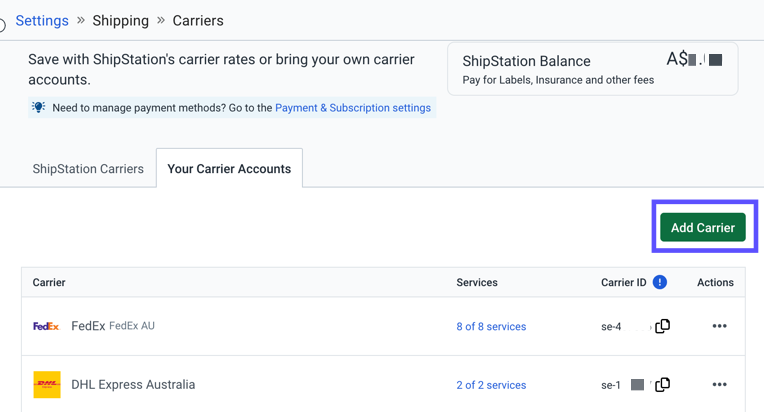Viewport: 764px width, 412px height.
Task: Click the ShipStation Balance card
Action: tap(592, 69)
